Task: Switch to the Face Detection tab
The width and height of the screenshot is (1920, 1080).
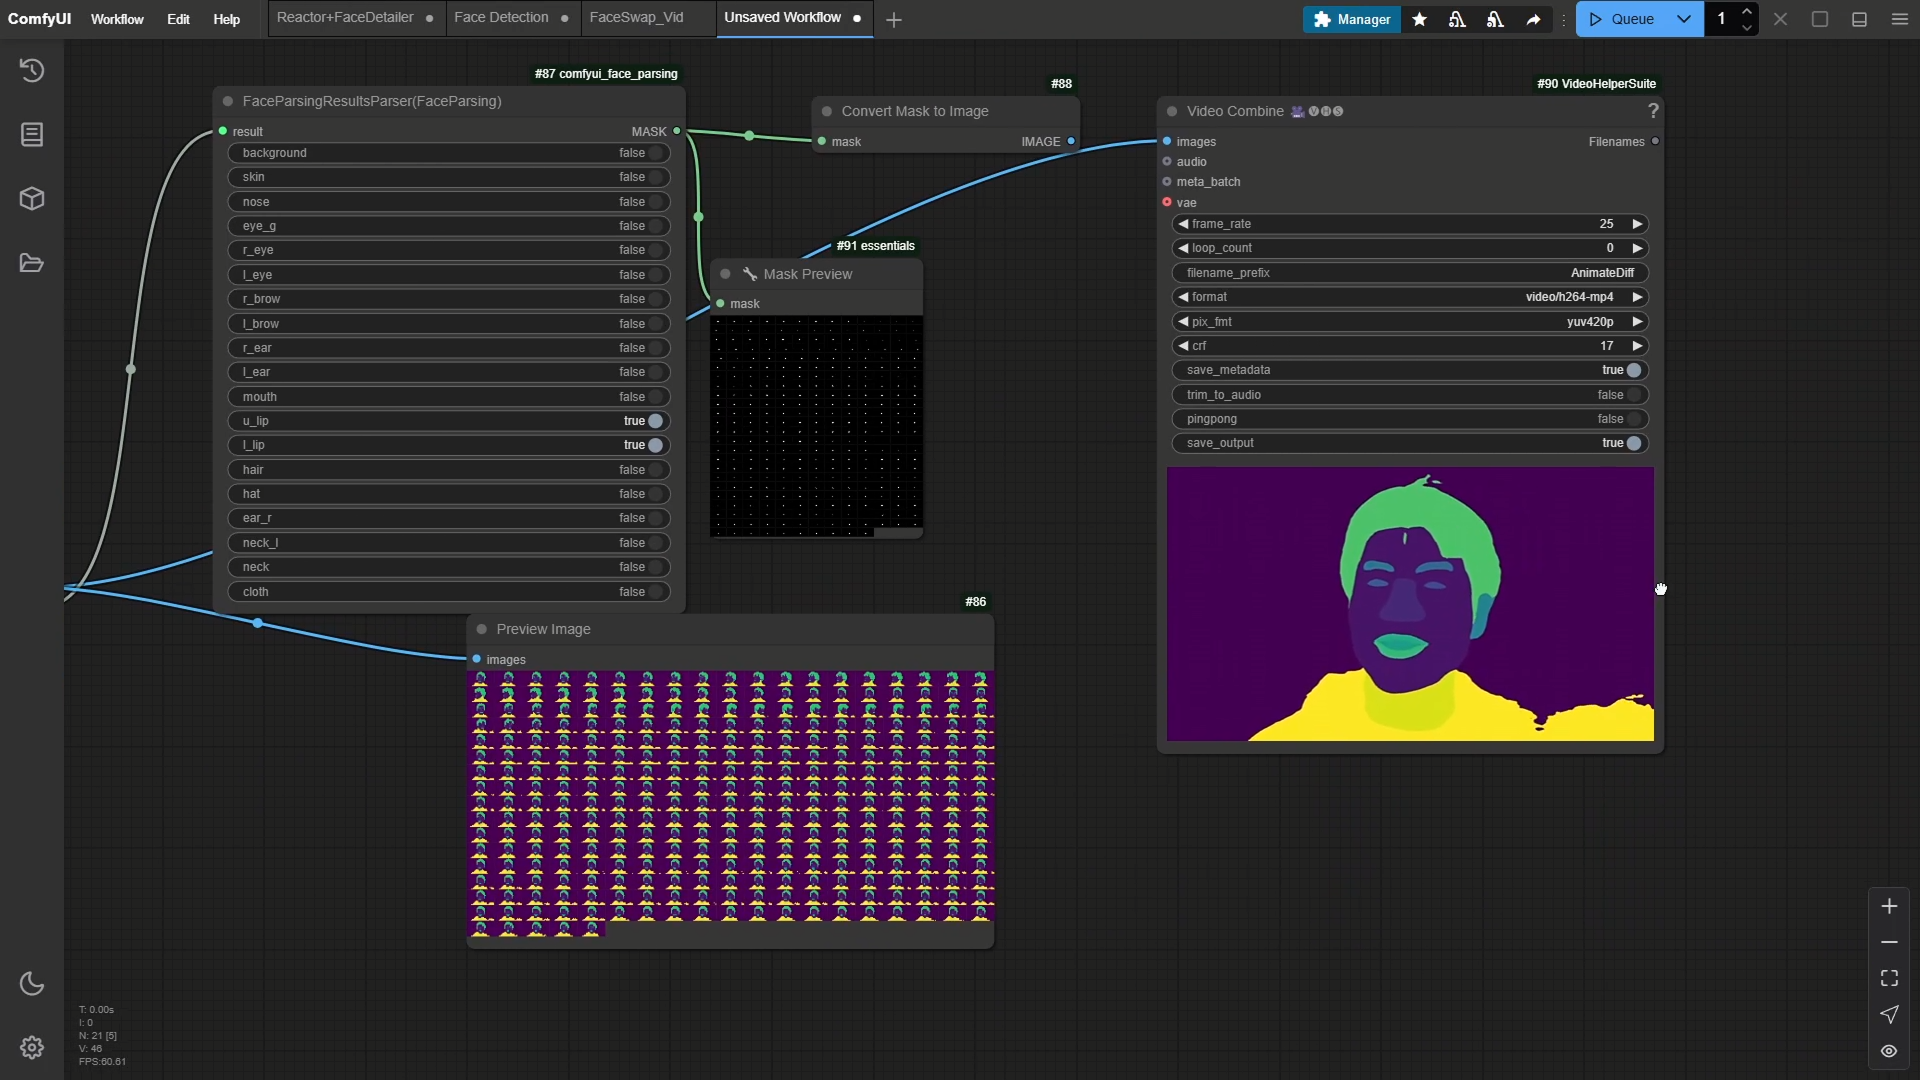Action: pyautogui.click(x=501, y=18)
